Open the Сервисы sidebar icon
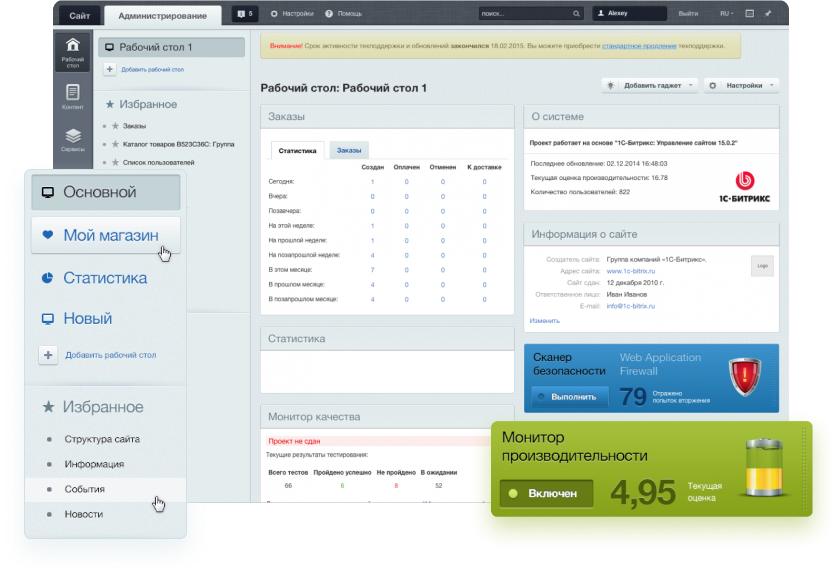 tap(72, 140)
